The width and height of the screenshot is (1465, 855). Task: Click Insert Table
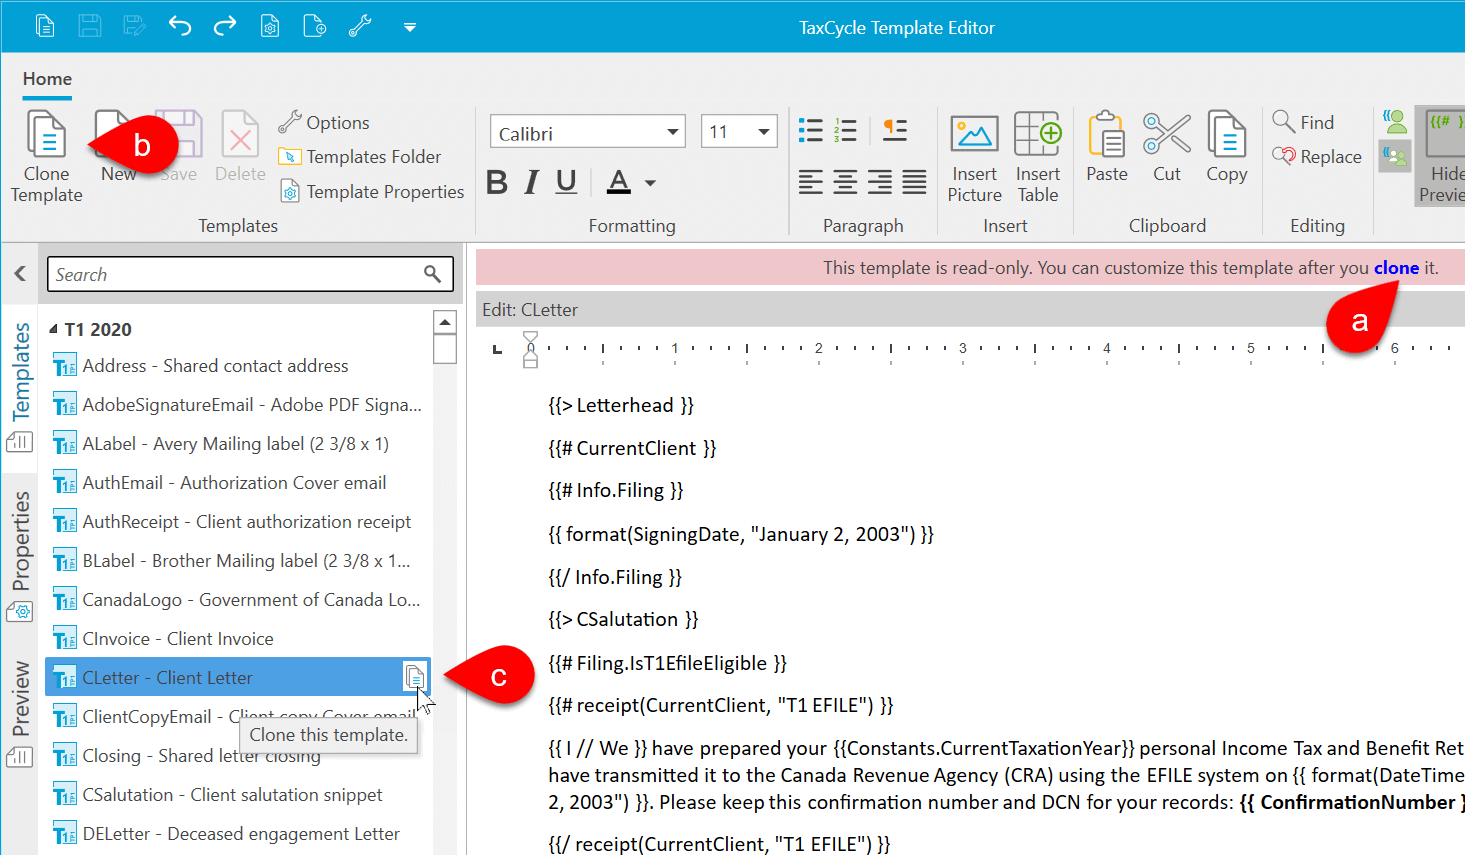(1038, 157)
